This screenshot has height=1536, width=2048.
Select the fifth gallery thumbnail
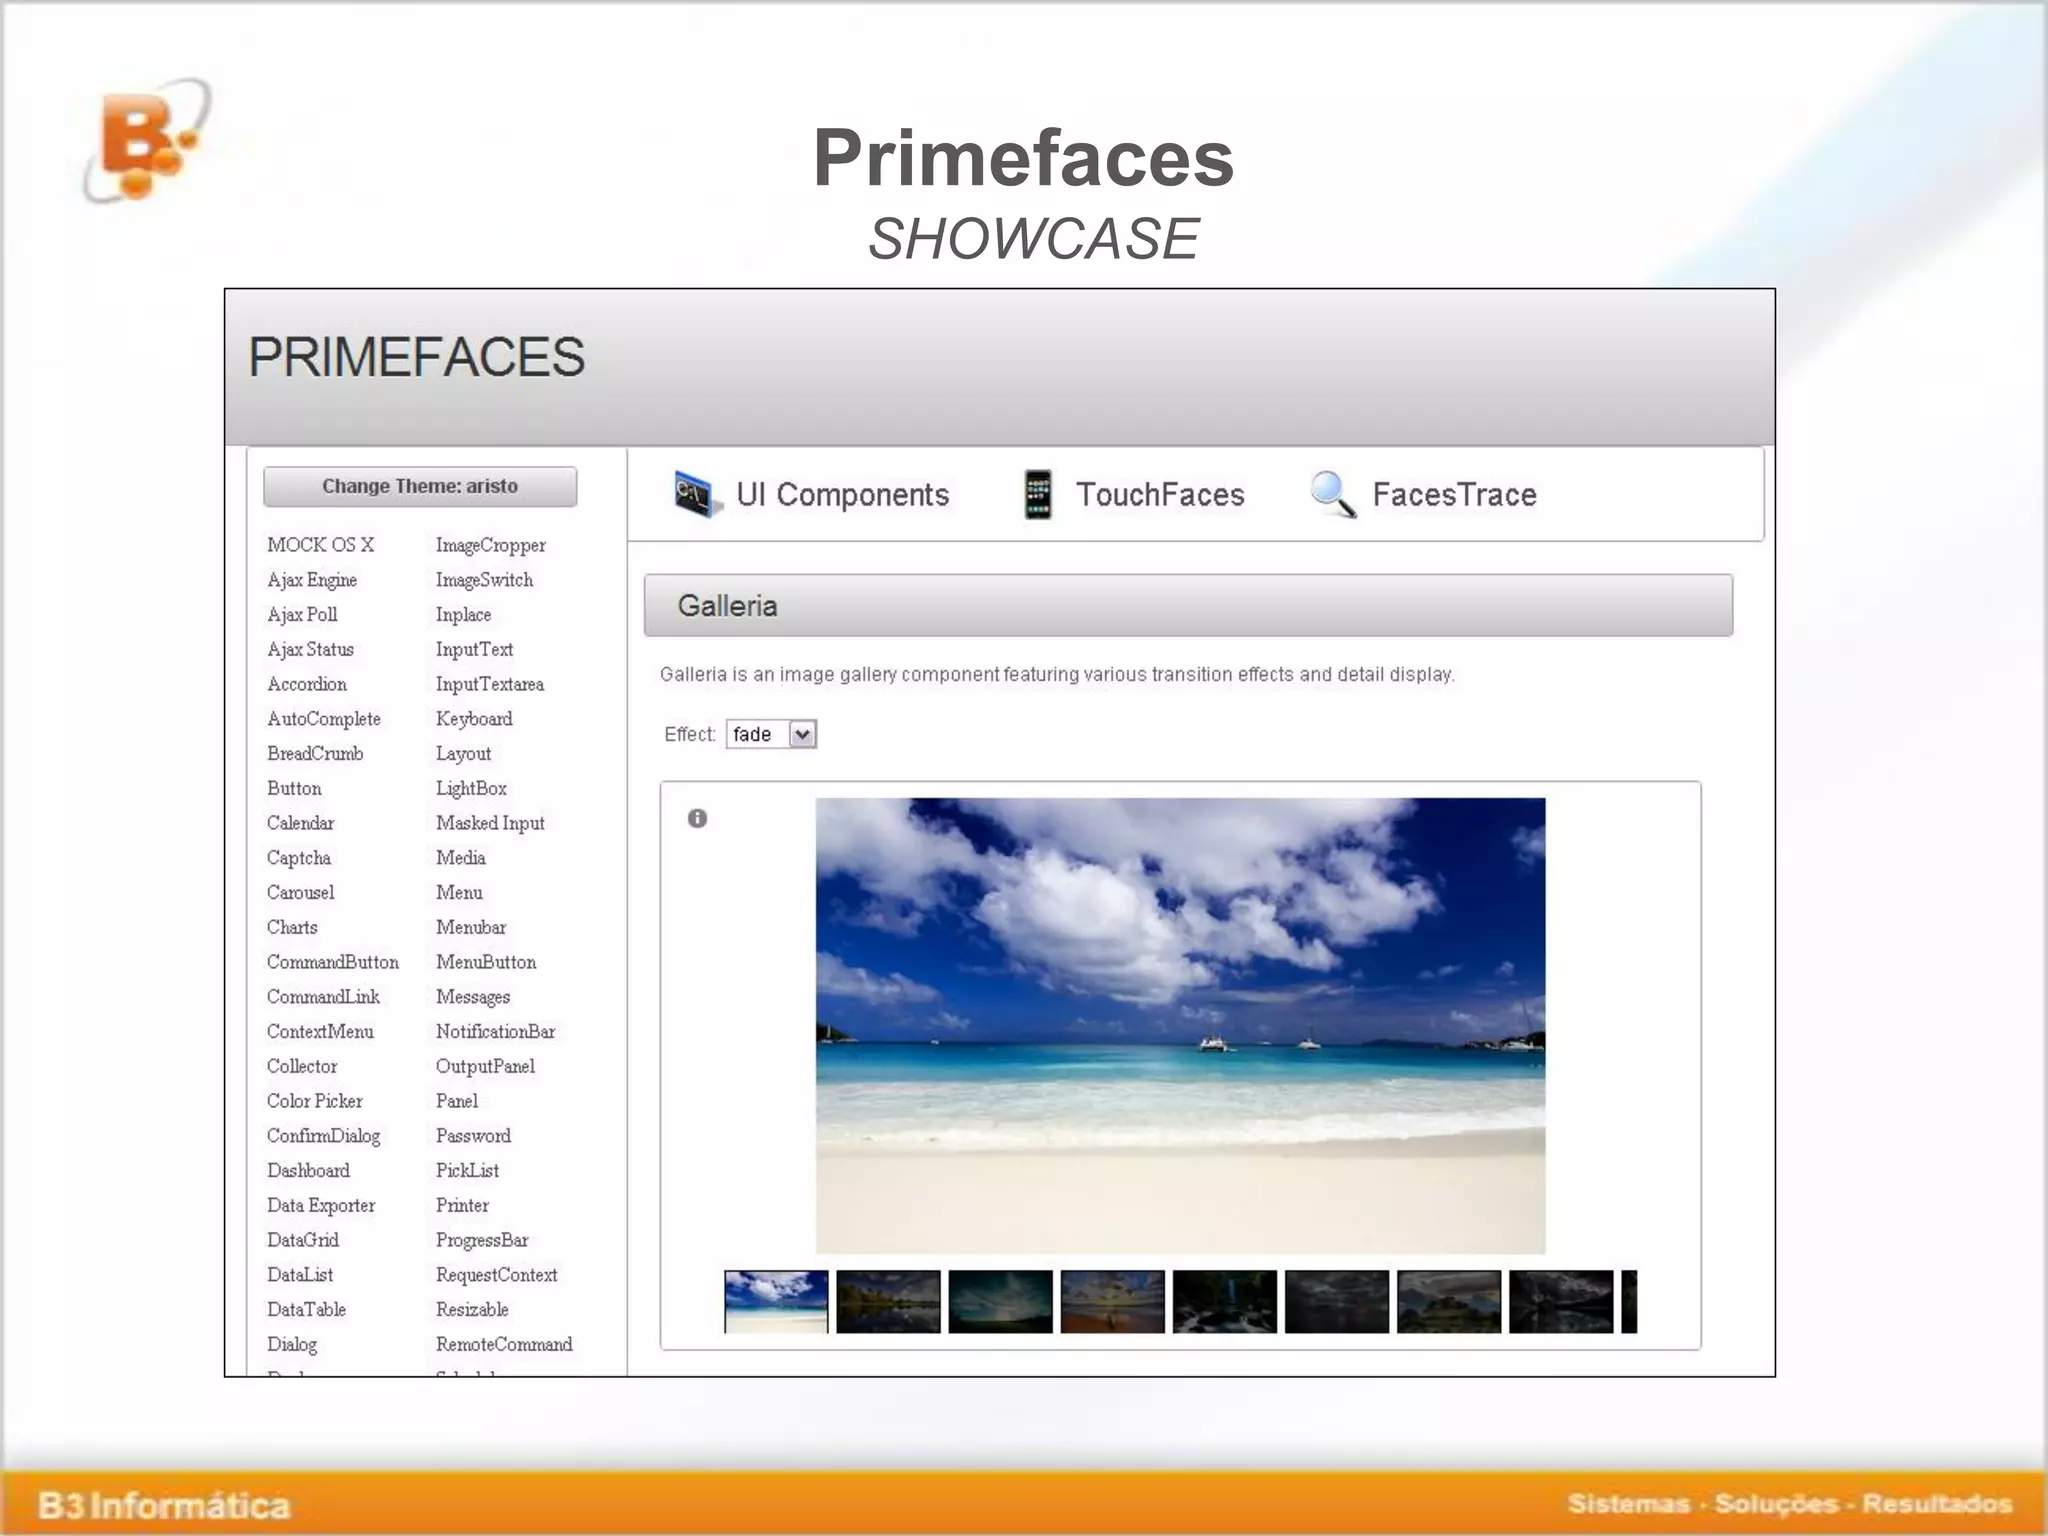(x=1224, y=1302)
